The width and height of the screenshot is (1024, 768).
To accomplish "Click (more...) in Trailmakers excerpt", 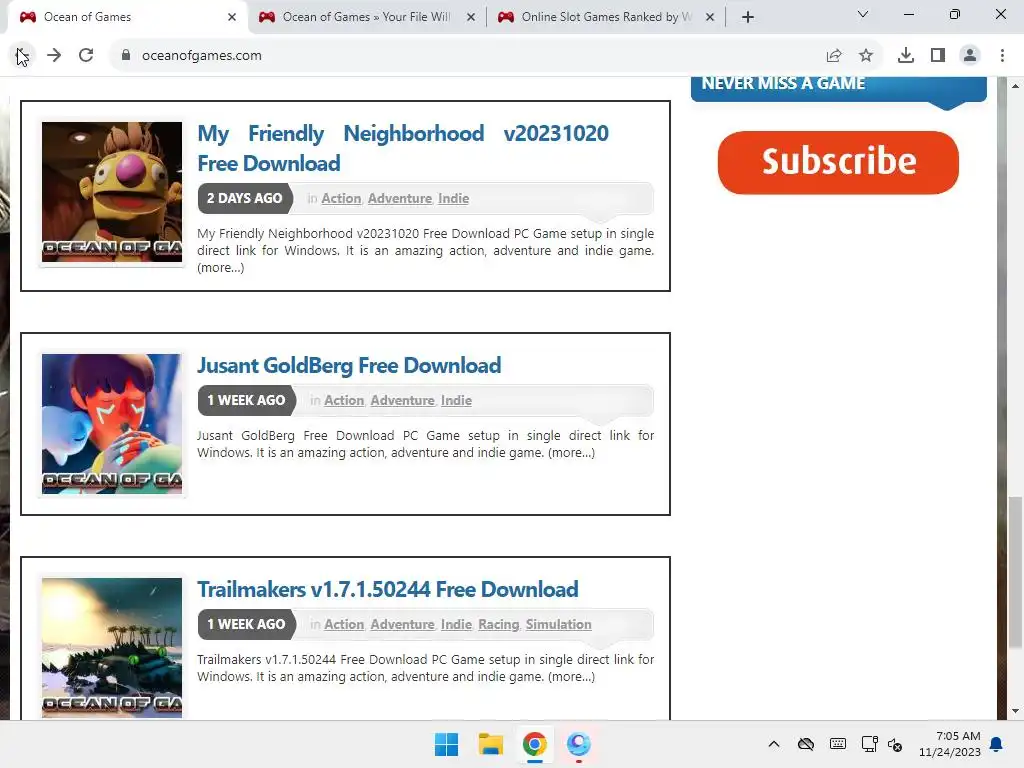I will click(x=571, y=677).
